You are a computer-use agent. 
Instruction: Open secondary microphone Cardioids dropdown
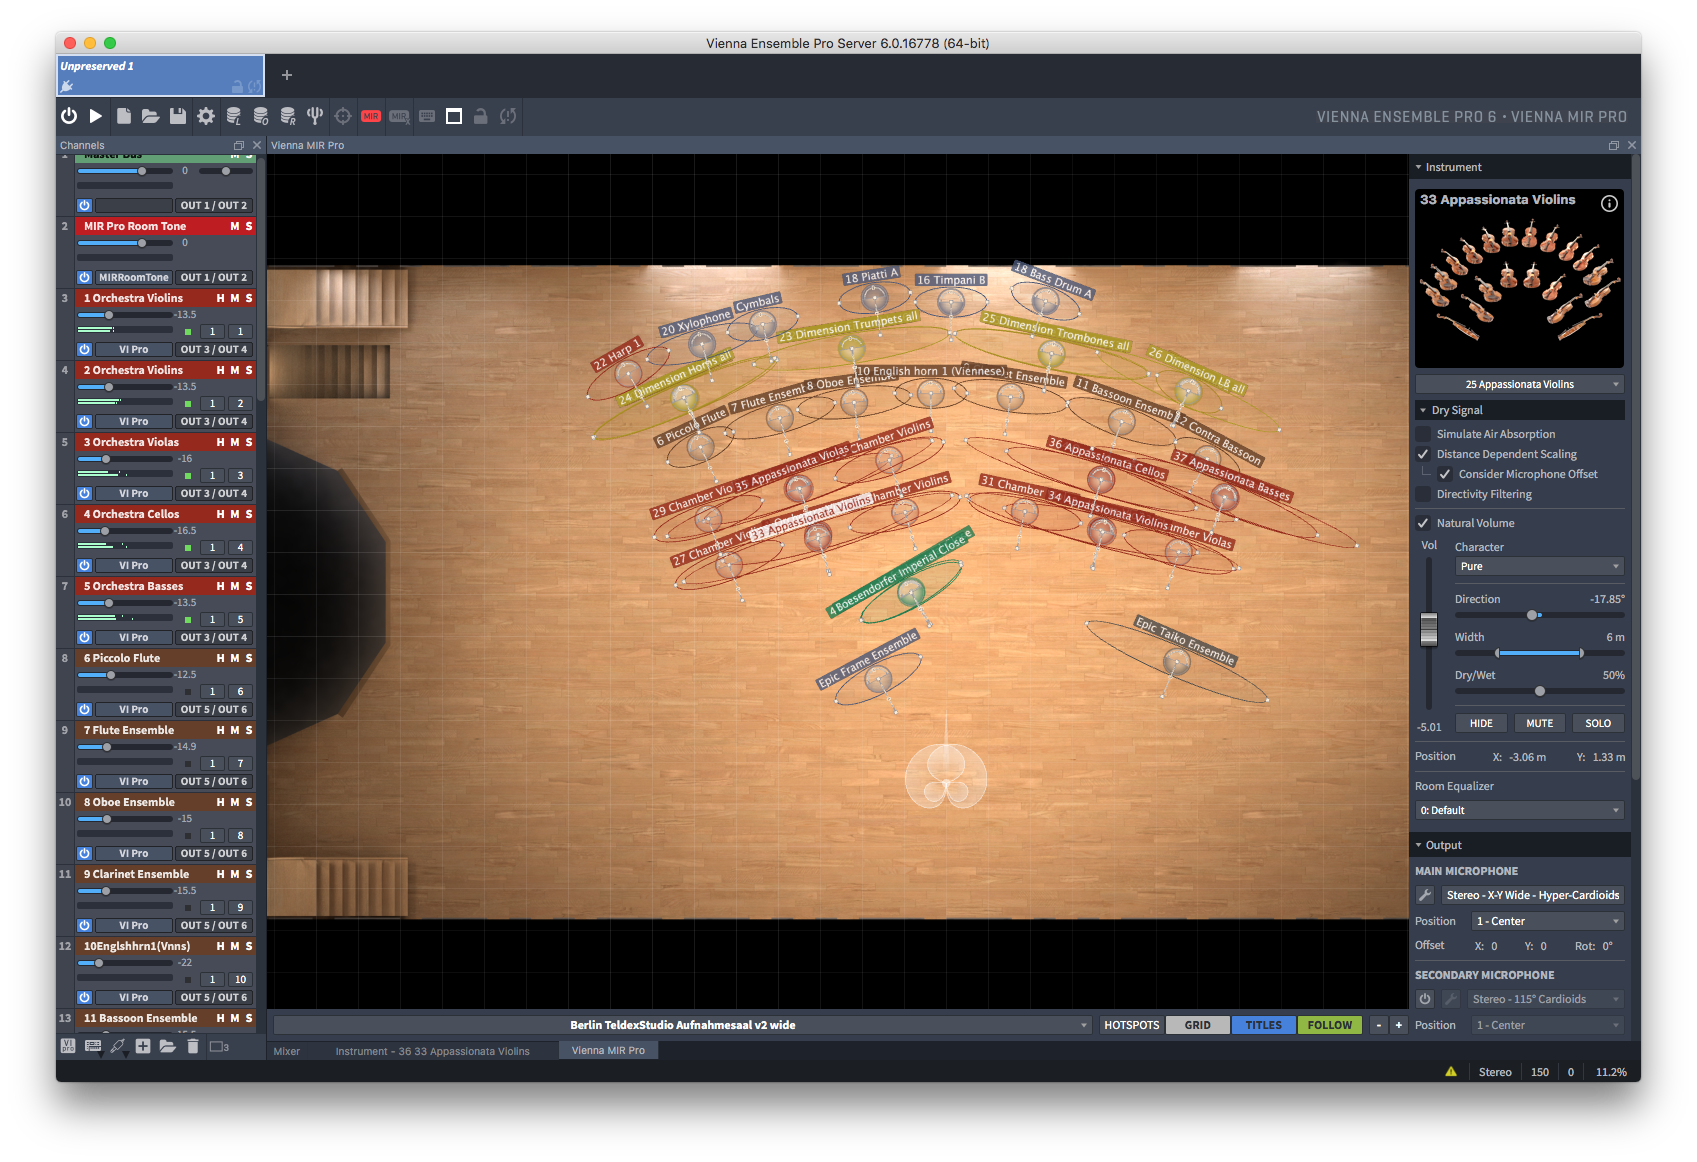coord(1545,999)
